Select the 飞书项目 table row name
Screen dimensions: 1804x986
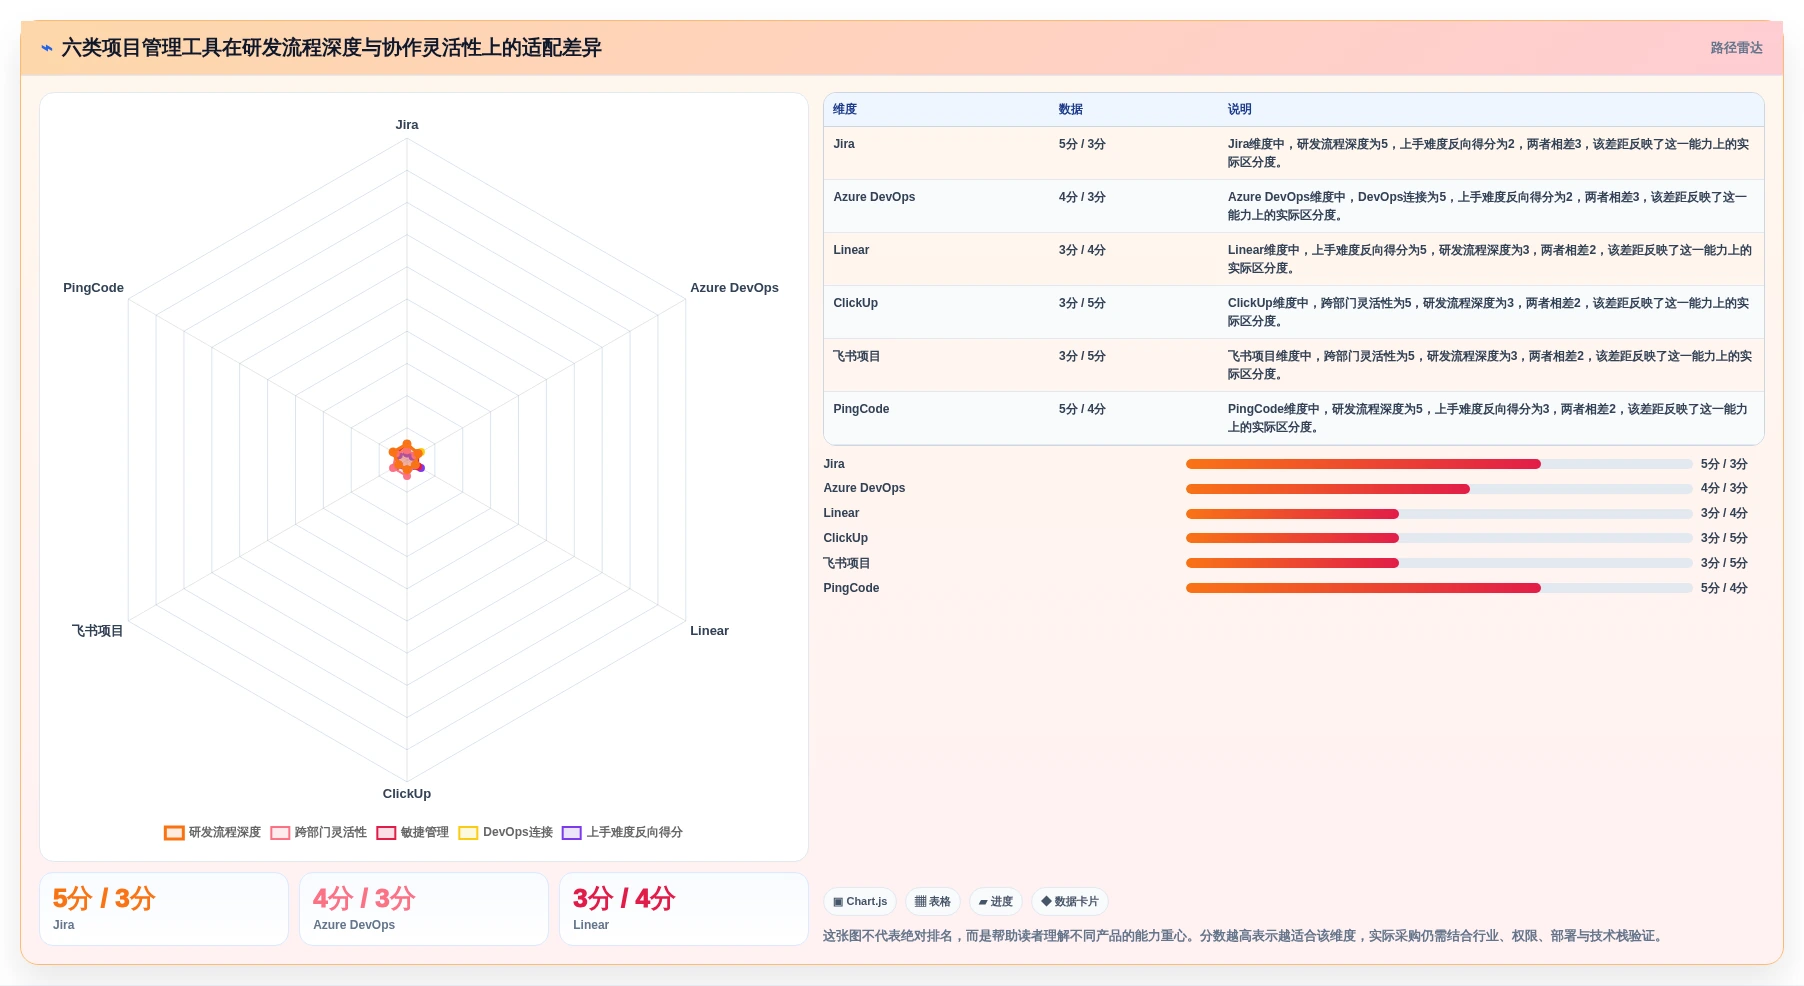click(857, 356)
